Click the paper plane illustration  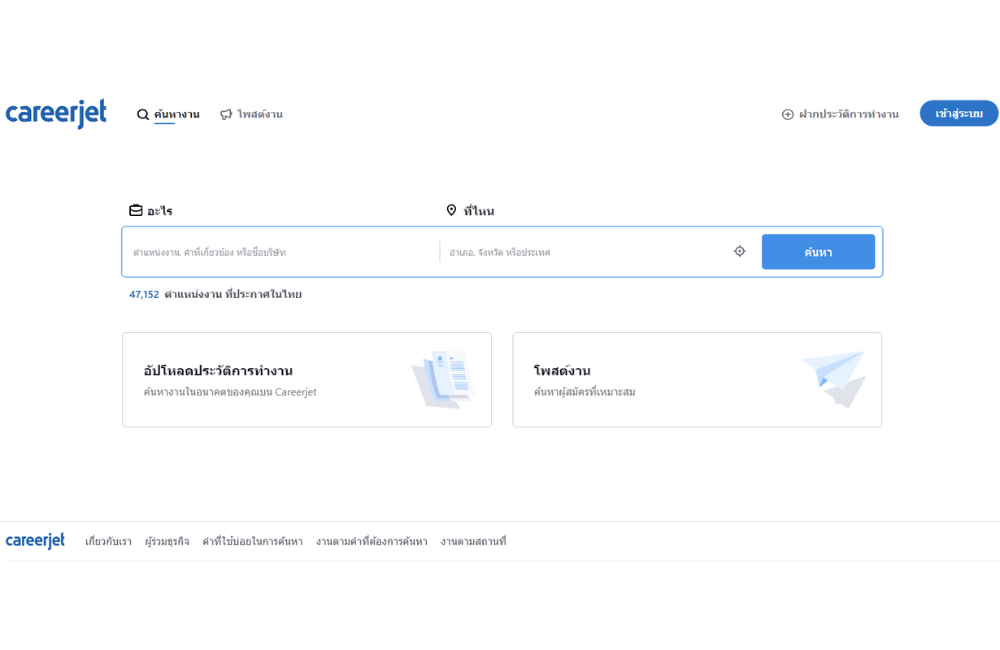click(x=833, y=378)
